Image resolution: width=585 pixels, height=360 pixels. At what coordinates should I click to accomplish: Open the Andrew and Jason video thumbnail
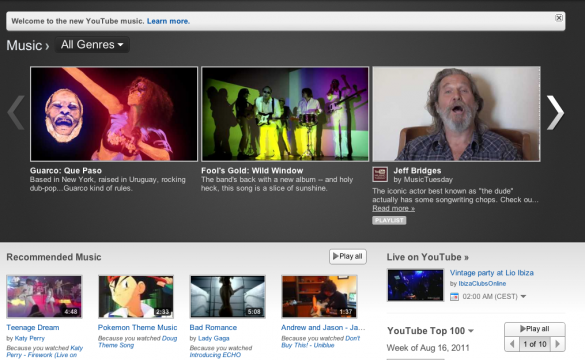[319, 297]
